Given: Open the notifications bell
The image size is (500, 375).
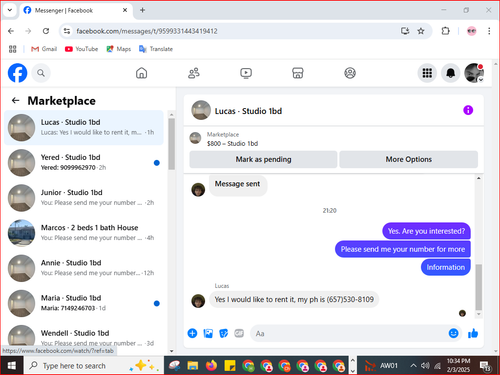Looking at the screenshot, I should point(451,73).
